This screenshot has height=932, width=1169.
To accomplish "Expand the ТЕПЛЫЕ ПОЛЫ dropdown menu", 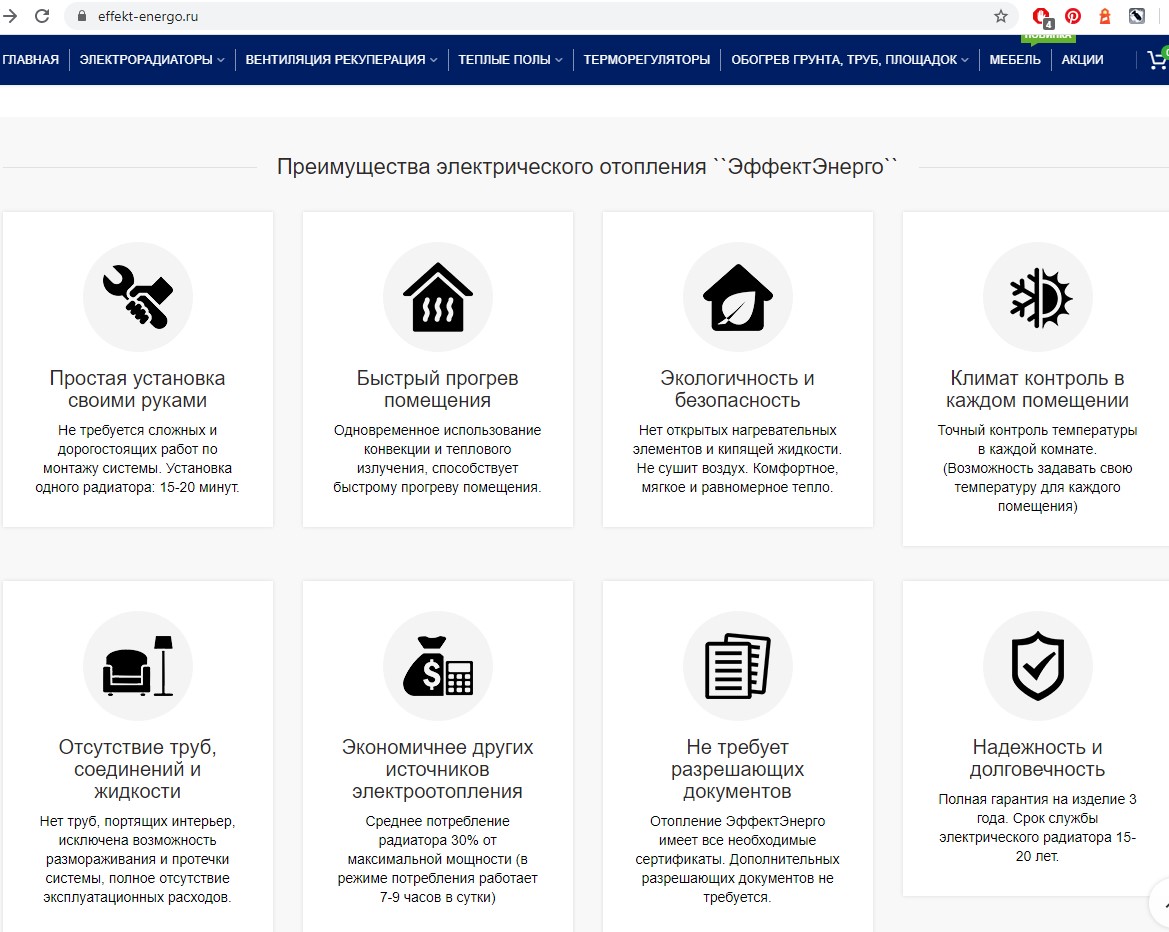I will pyautogui.click(x=510, y=60).
